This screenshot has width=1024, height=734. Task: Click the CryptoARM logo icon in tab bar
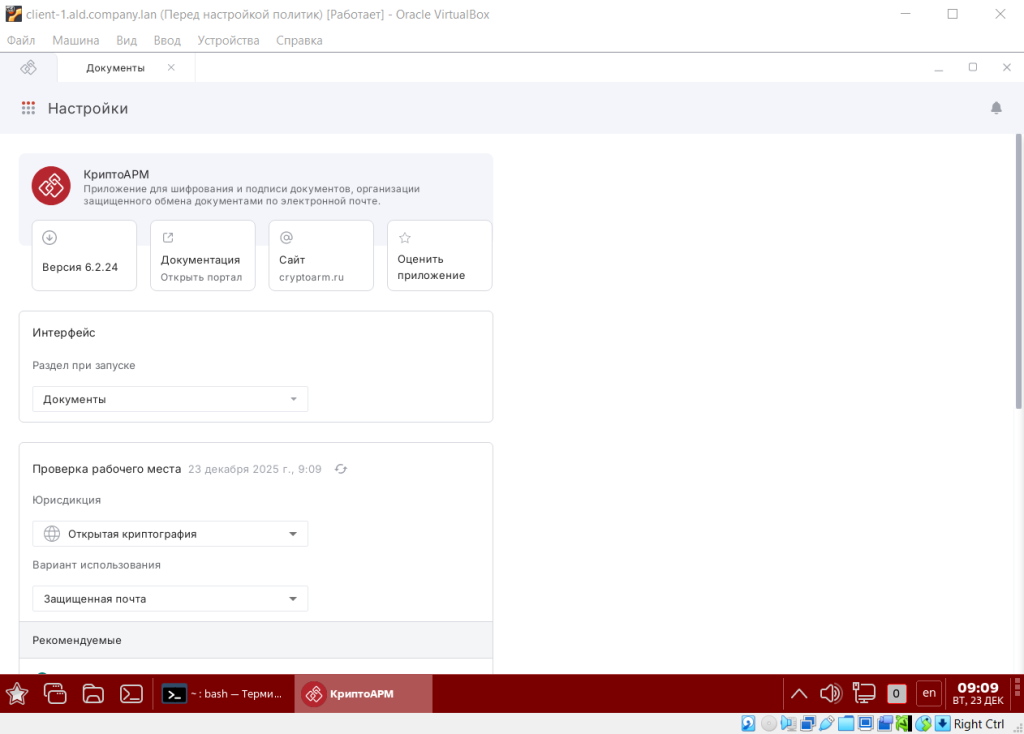[29, 67]
